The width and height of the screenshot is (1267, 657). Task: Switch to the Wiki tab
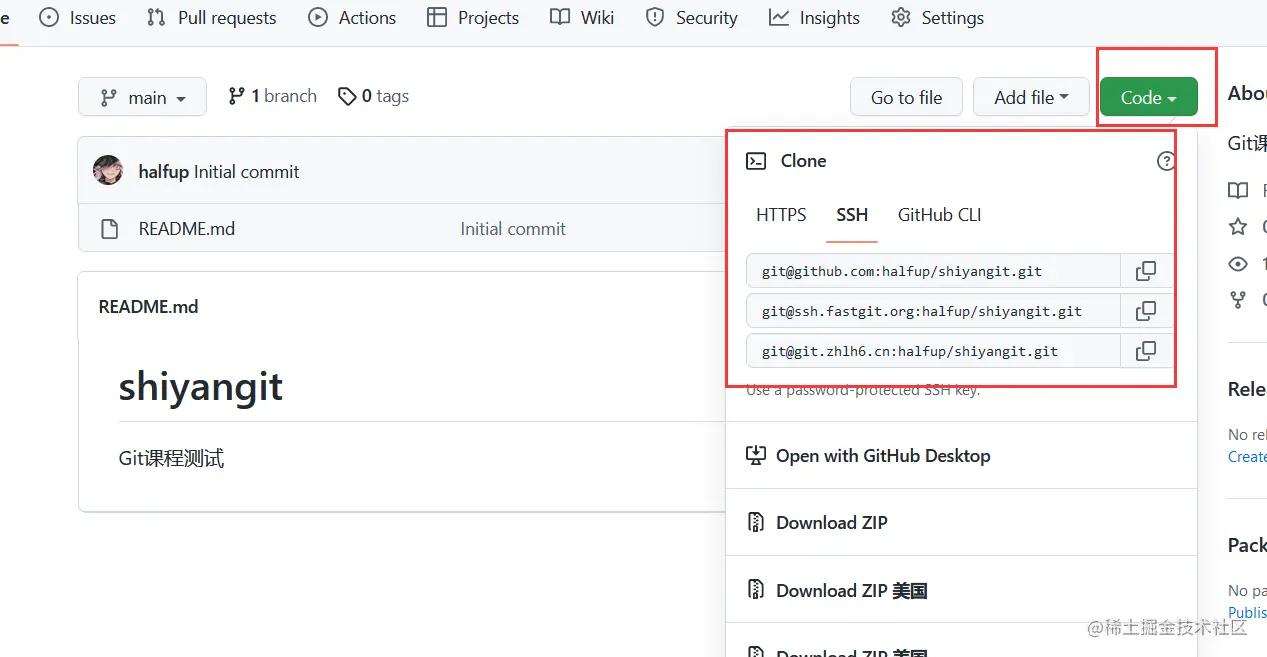[582, 18]
